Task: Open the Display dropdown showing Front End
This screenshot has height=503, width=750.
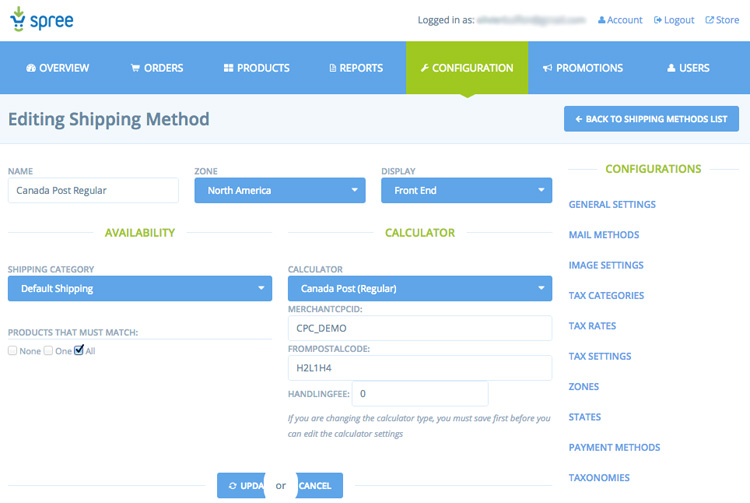Action: coord(466,190)
